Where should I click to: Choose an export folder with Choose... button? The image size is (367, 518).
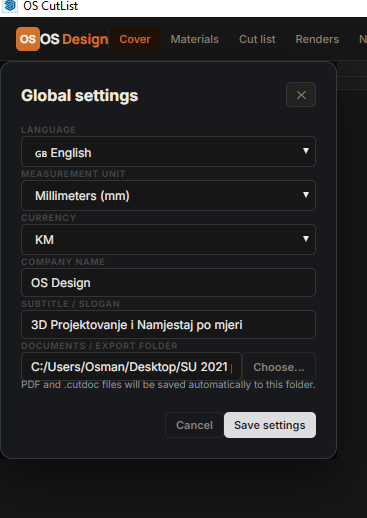click(279, 367)
